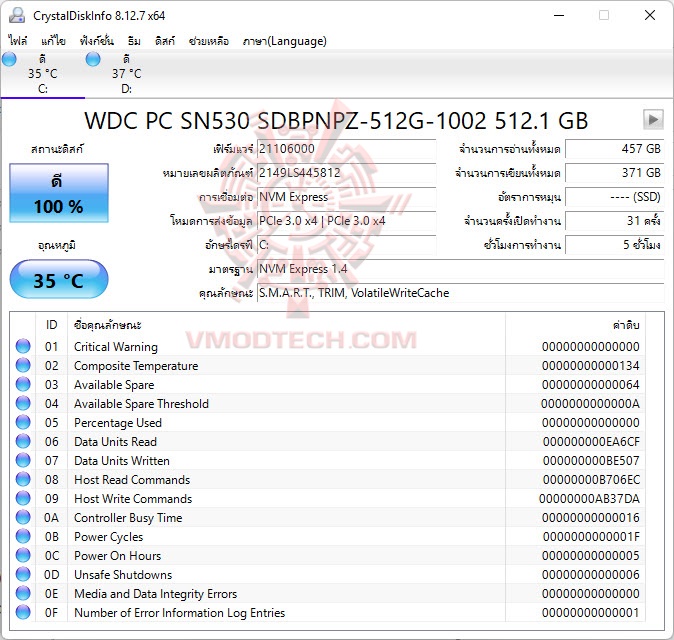
Task: Click raw value 000000000001F
Action: 591,536
